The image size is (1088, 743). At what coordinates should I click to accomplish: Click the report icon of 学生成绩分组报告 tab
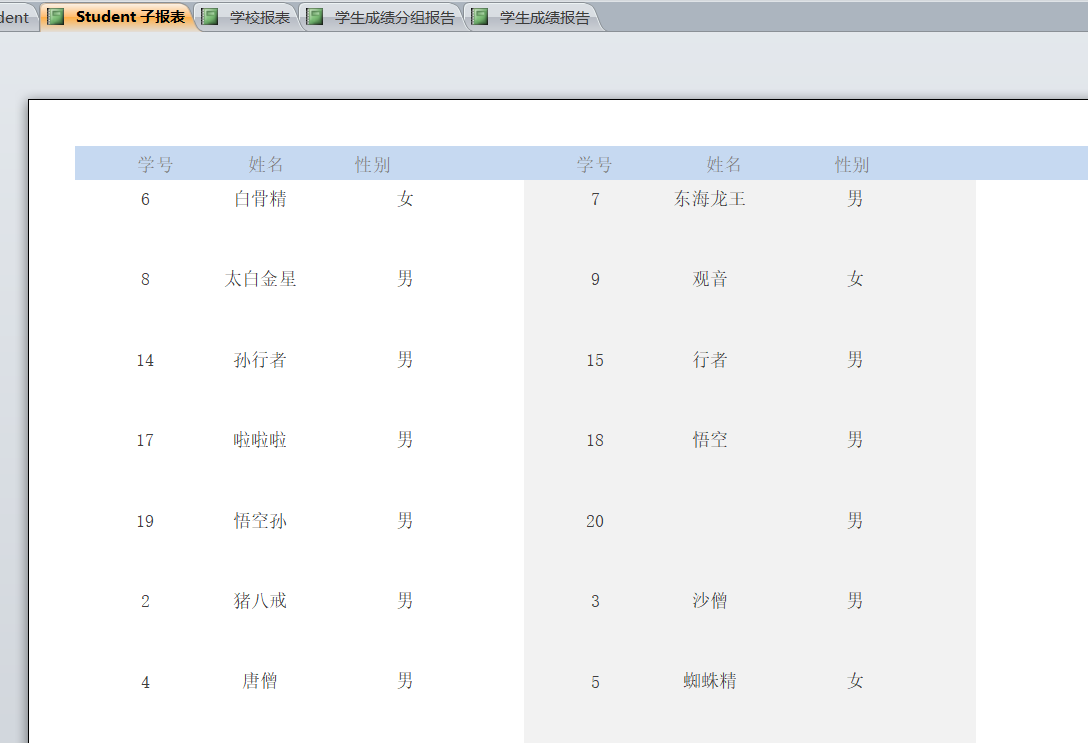[x=315, y=17]
